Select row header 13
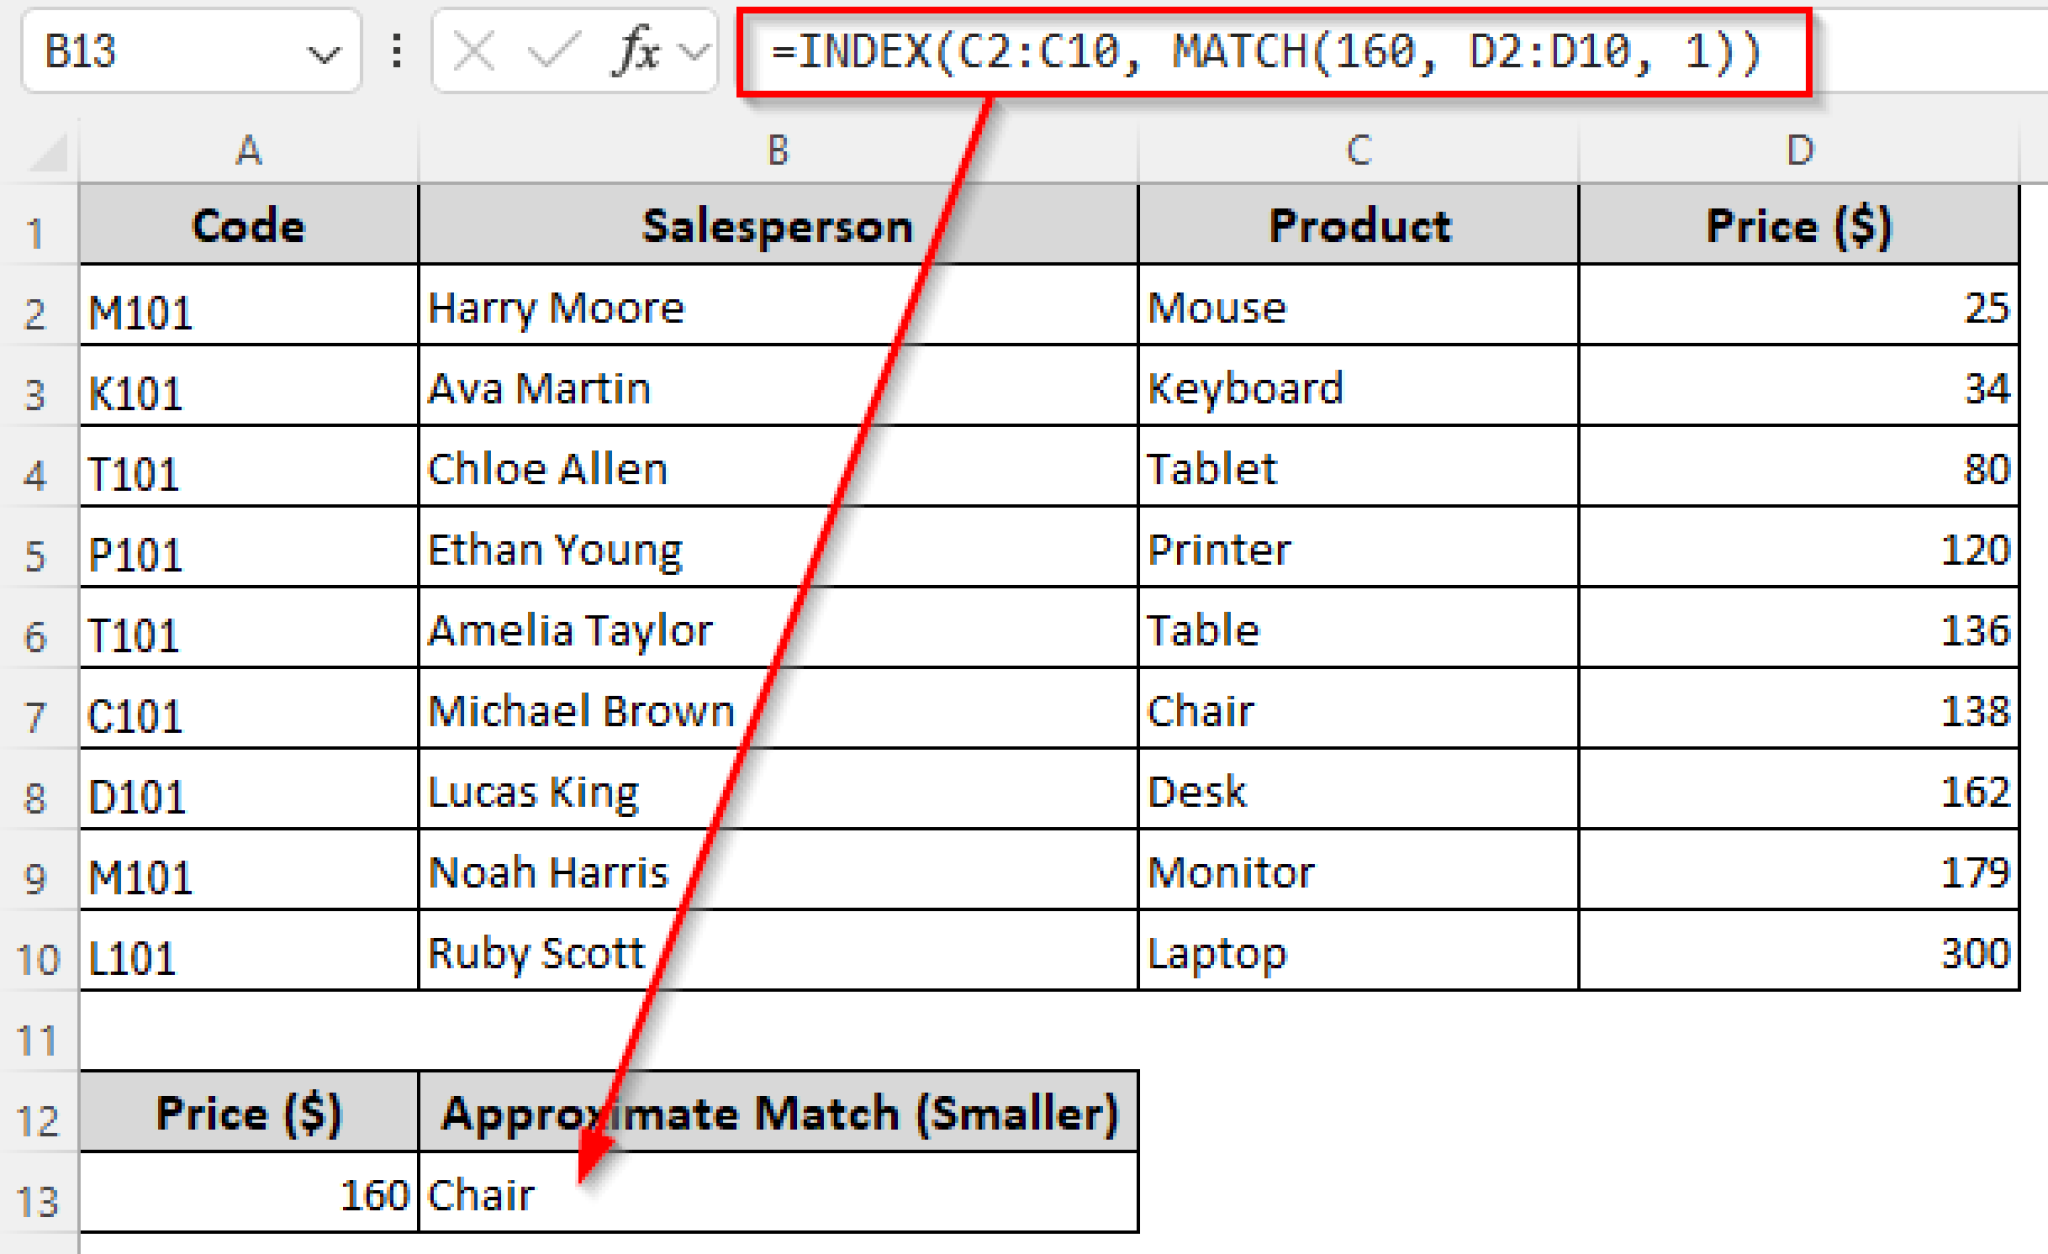Screen dimensions: 2048x1254 [38, 1193]
